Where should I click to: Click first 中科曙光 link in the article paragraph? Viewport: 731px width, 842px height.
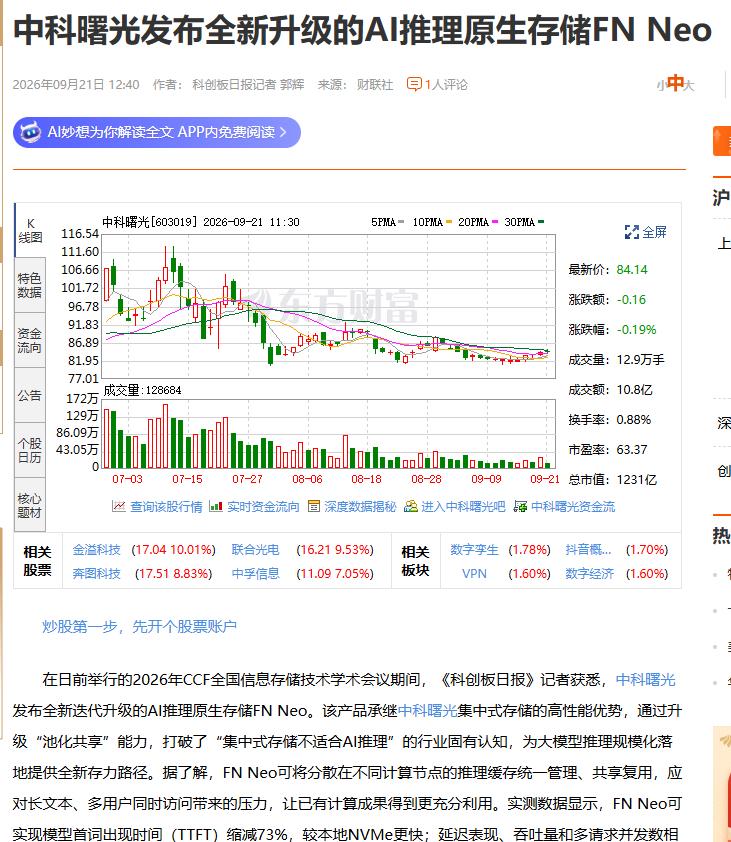pyautogui.click(x=645, y=679)
